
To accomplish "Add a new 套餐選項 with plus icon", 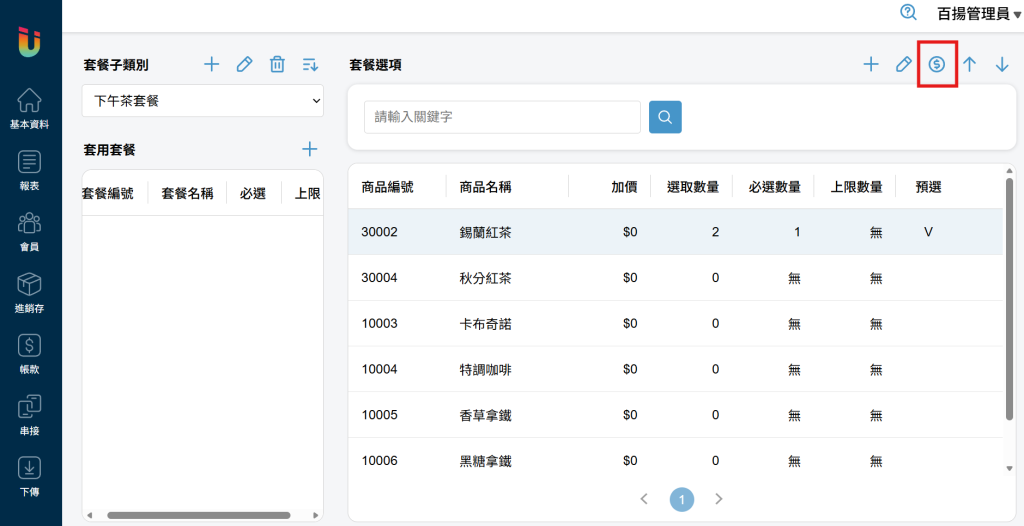I will click(871, 65).
